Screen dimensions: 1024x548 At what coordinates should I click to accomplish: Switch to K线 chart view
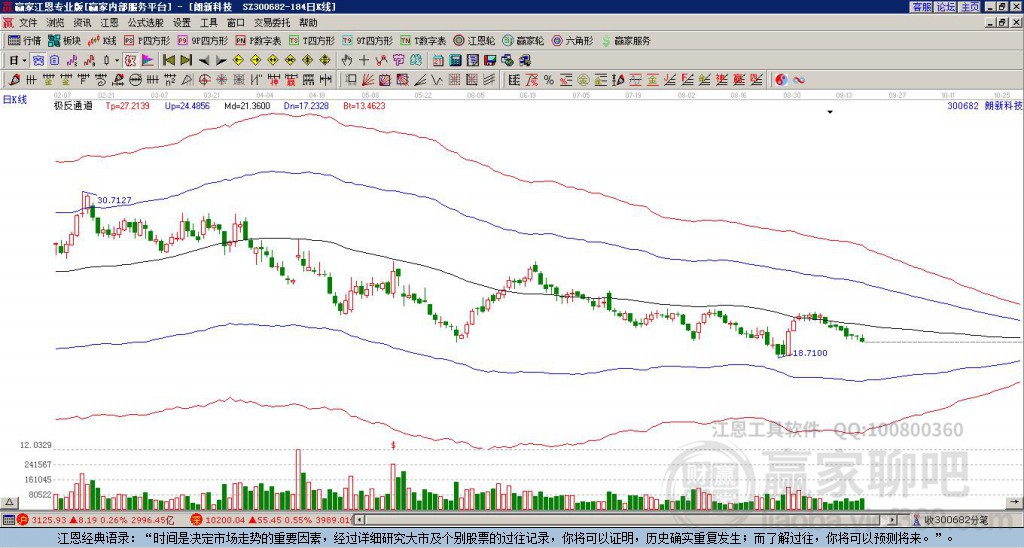(x=102, y=40)
